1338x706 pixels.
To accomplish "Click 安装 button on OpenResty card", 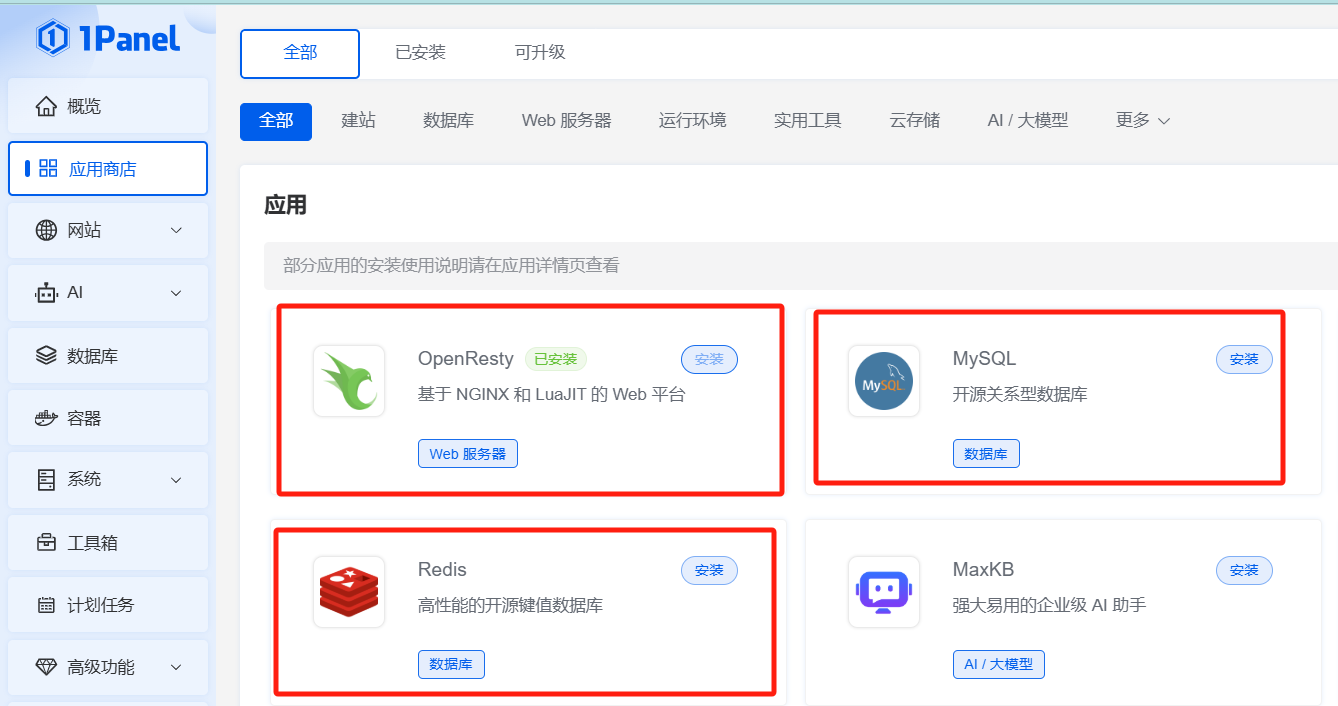I will [x=709, y=359].
